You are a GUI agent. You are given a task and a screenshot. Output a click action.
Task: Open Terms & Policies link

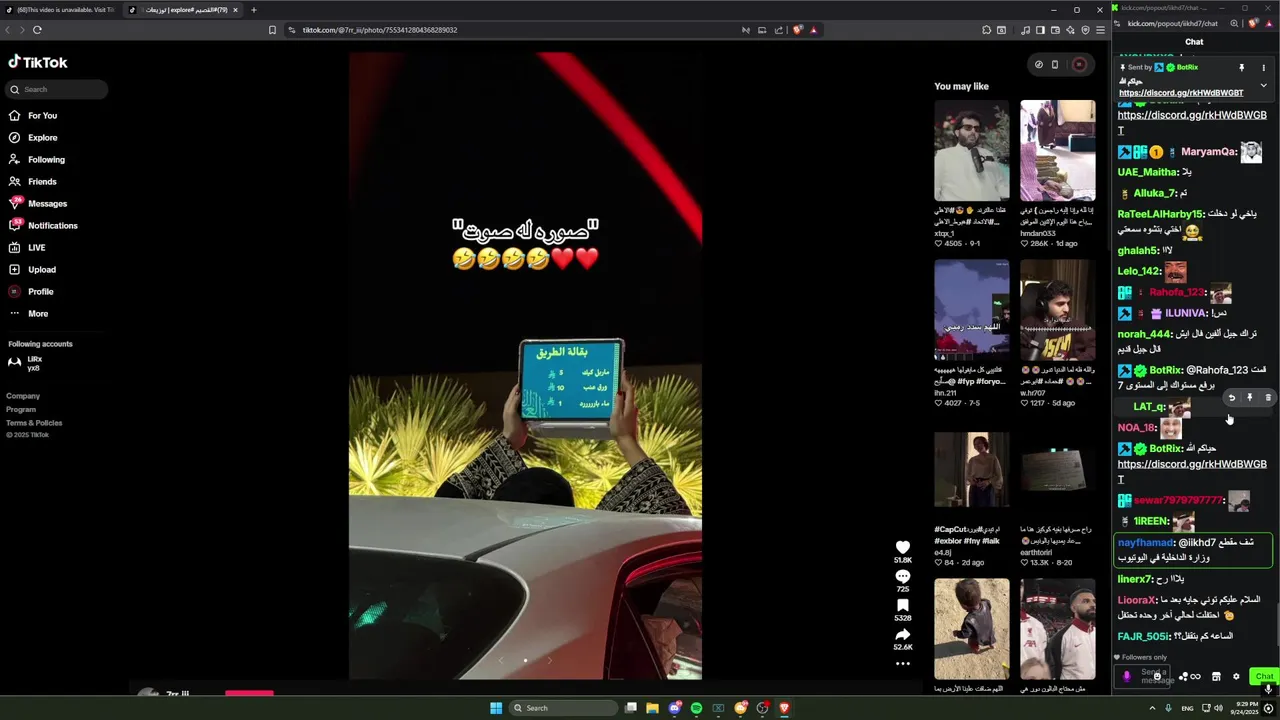(x=34, y=423)
